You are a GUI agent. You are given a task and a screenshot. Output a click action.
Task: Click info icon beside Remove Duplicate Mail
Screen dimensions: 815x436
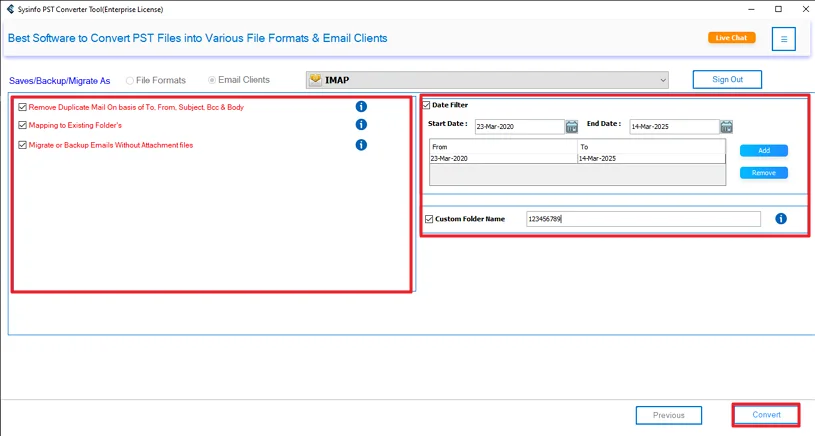[x=361, y=107]
